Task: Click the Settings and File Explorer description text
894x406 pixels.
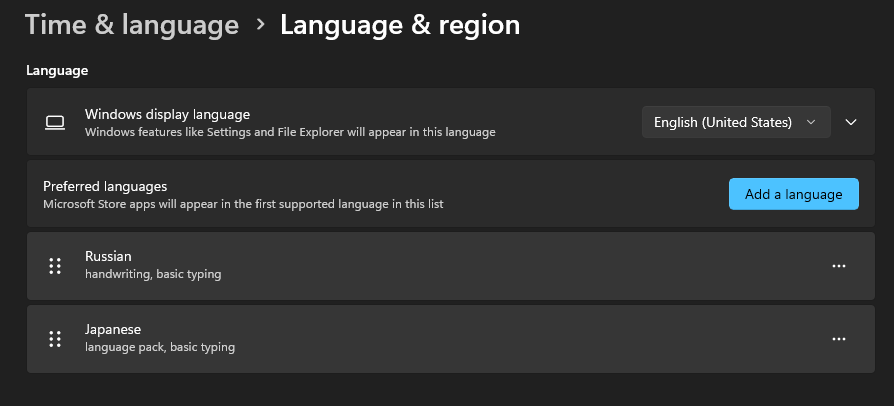Action: coord(290,131)
